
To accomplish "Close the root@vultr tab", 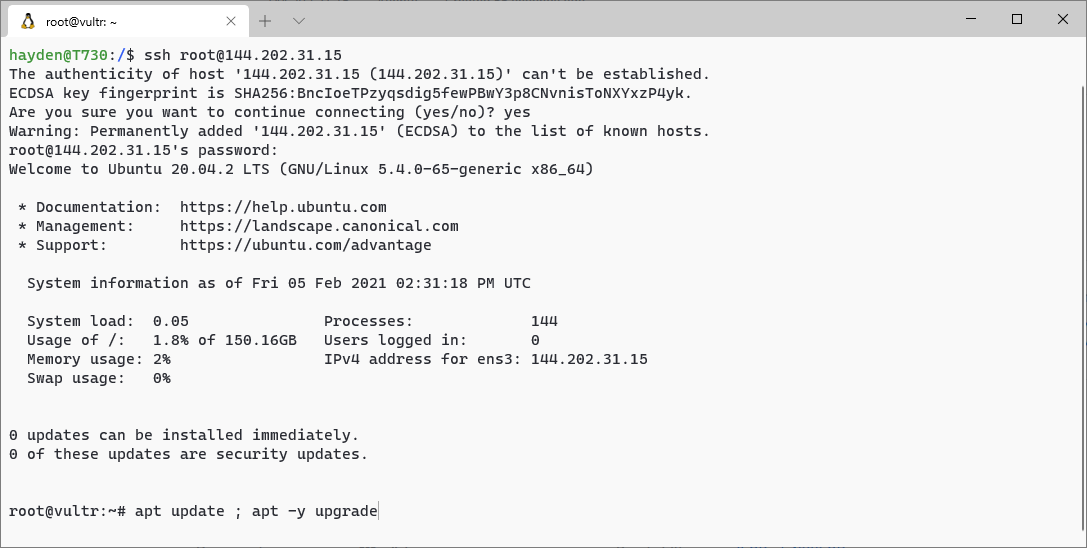I will [231, 22].
